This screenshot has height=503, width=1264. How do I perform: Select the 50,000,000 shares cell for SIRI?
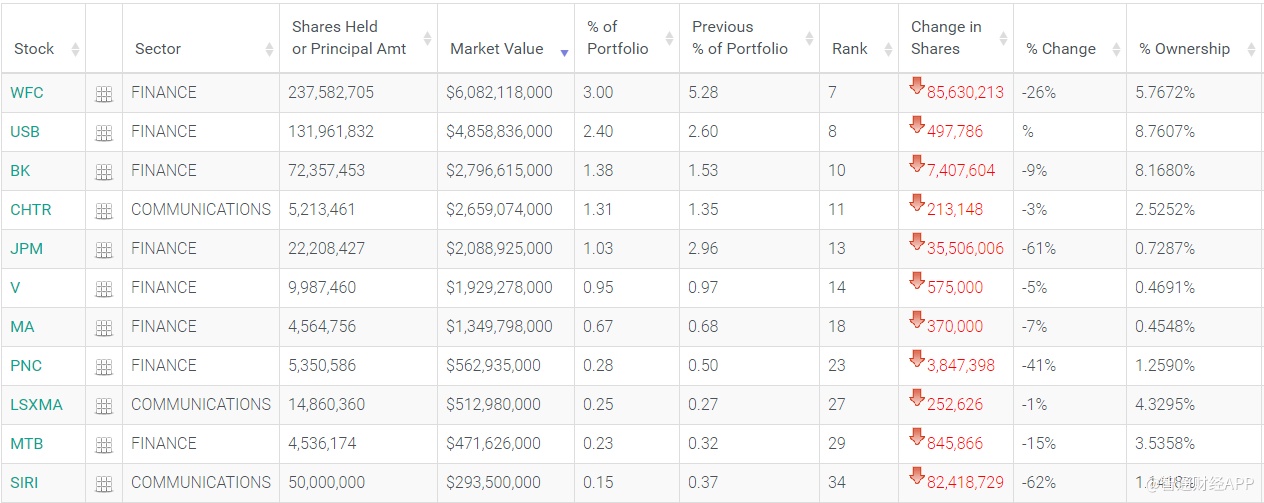[327, 483]
